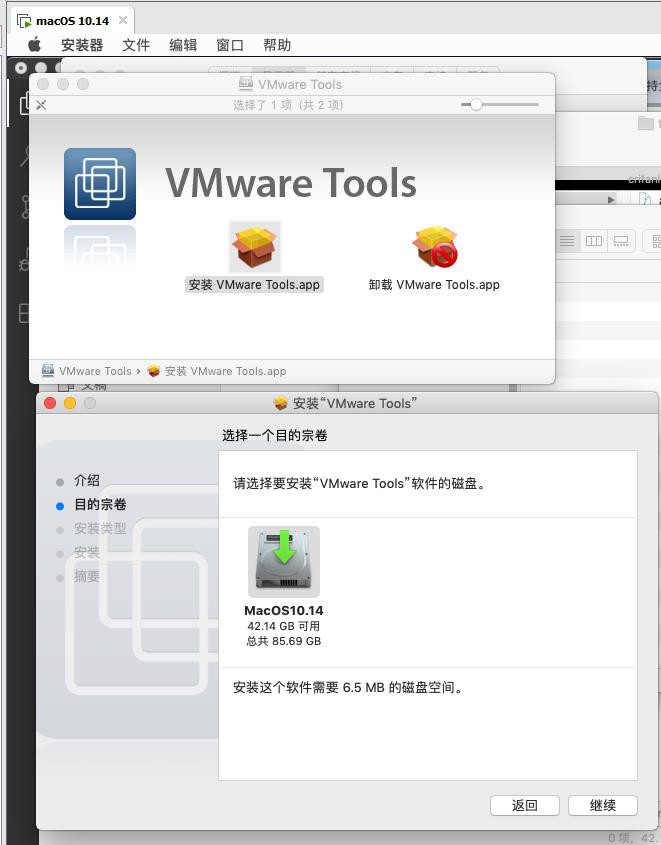661x845 pixels.
Task: Click package icon in installer title bar
Action: 280,403
